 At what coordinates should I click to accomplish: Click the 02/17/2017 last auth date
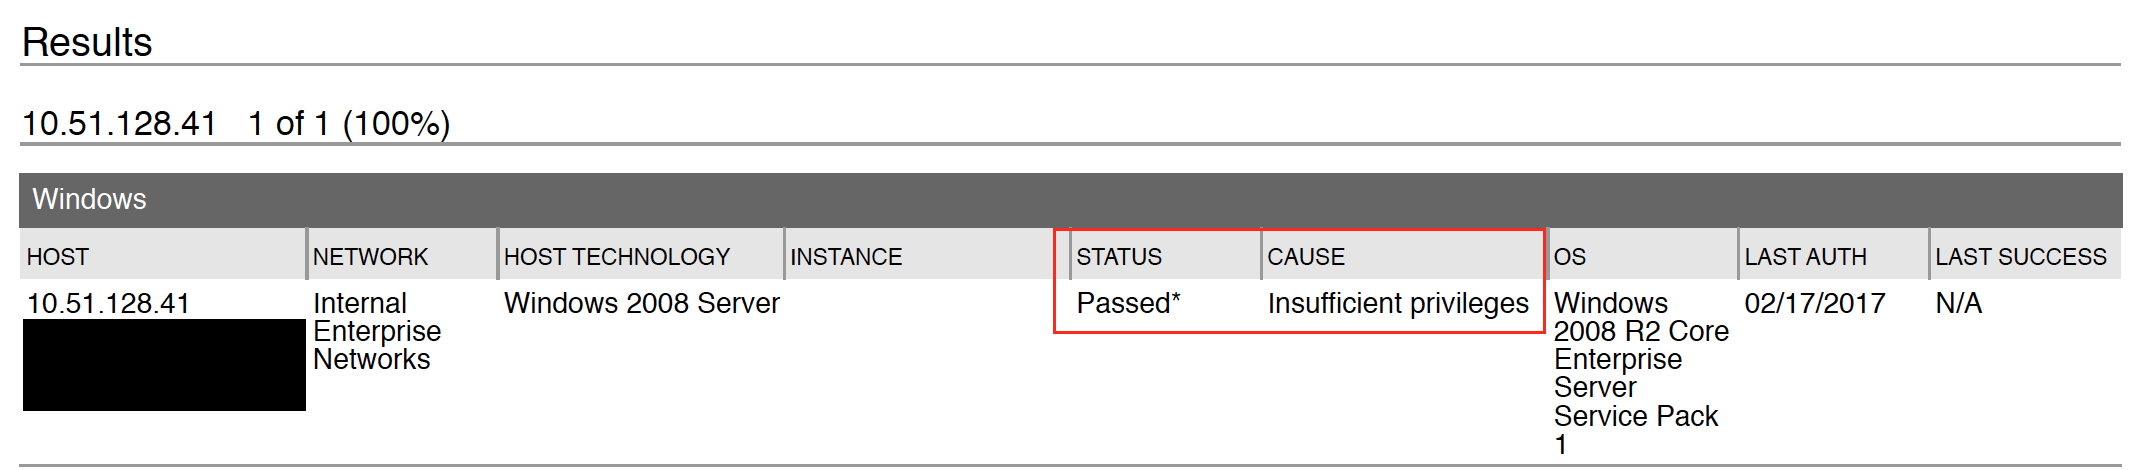1815,303
